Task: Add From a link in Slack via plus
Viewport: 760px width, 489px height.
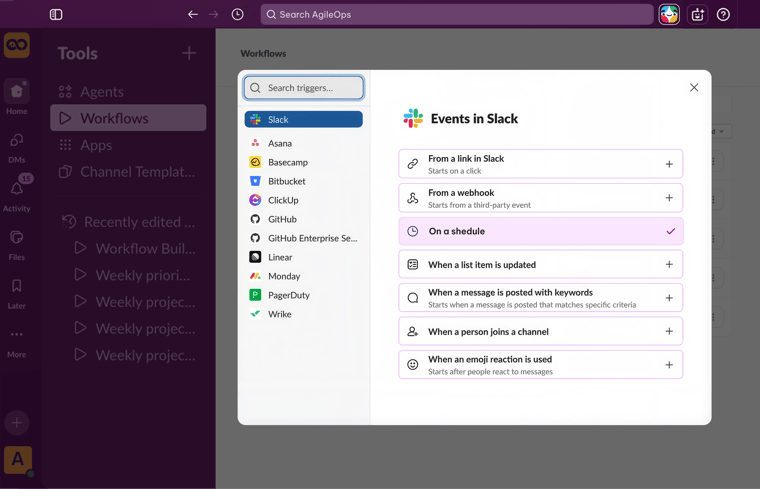Action: pos(669,164)
